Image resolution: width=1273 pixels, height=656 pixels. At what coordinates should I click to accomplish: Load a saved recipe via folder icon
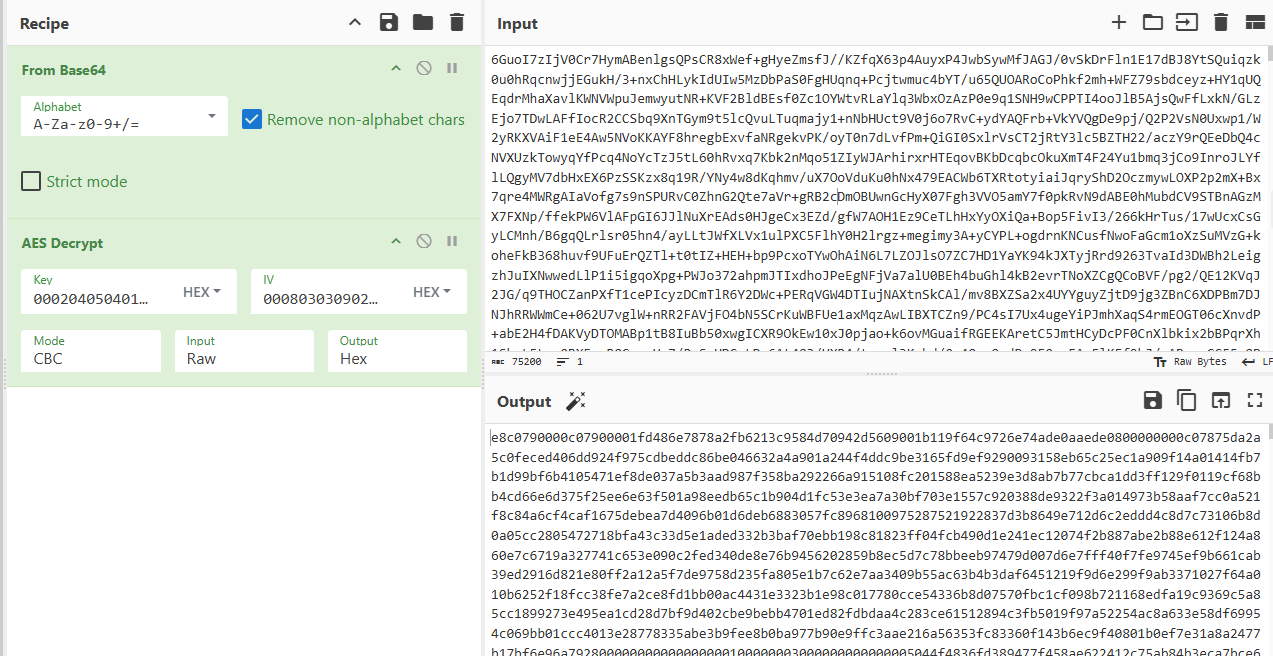coord(423,22)
